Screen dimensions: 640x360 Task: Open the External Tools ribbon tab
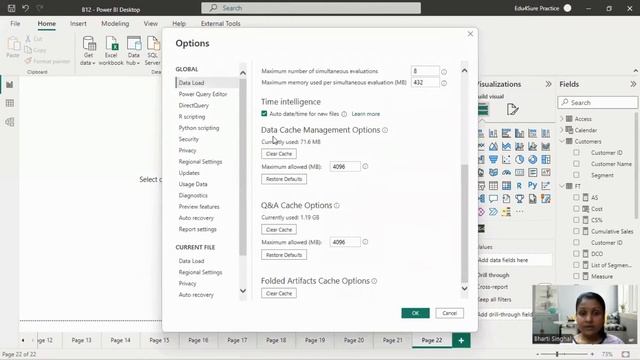(220, 24)
